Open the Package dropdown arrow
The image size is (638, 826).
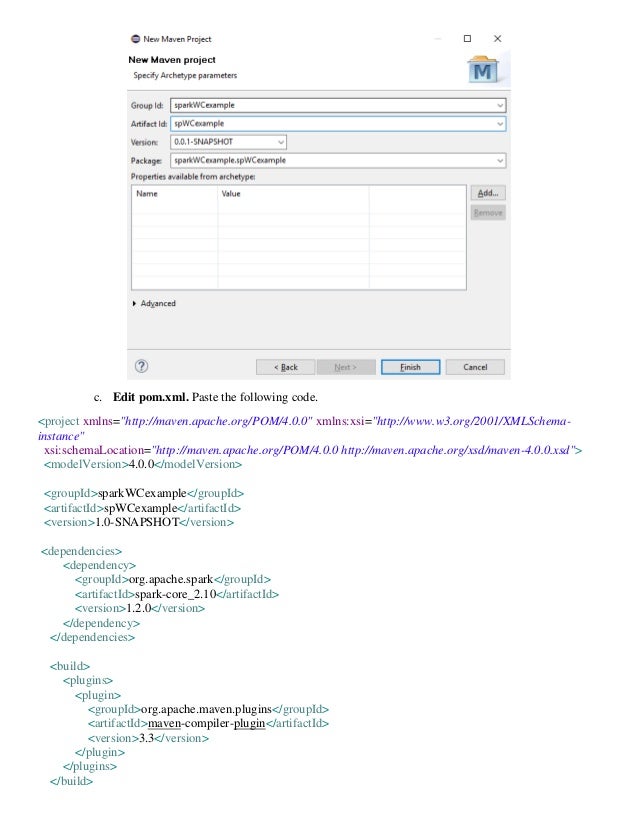point(500,161)
